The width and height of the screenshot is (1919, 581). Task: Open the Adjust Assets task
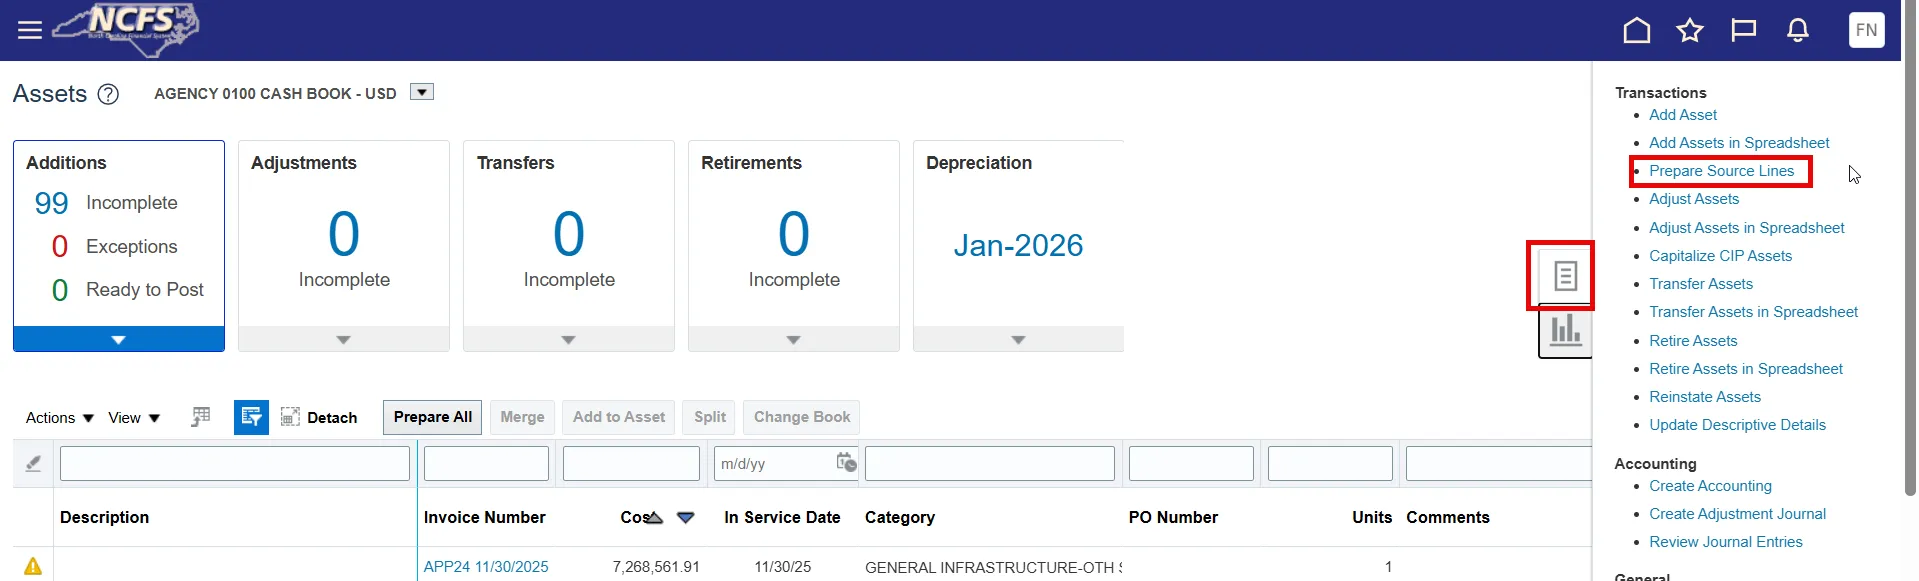[x=1694, y=199]
